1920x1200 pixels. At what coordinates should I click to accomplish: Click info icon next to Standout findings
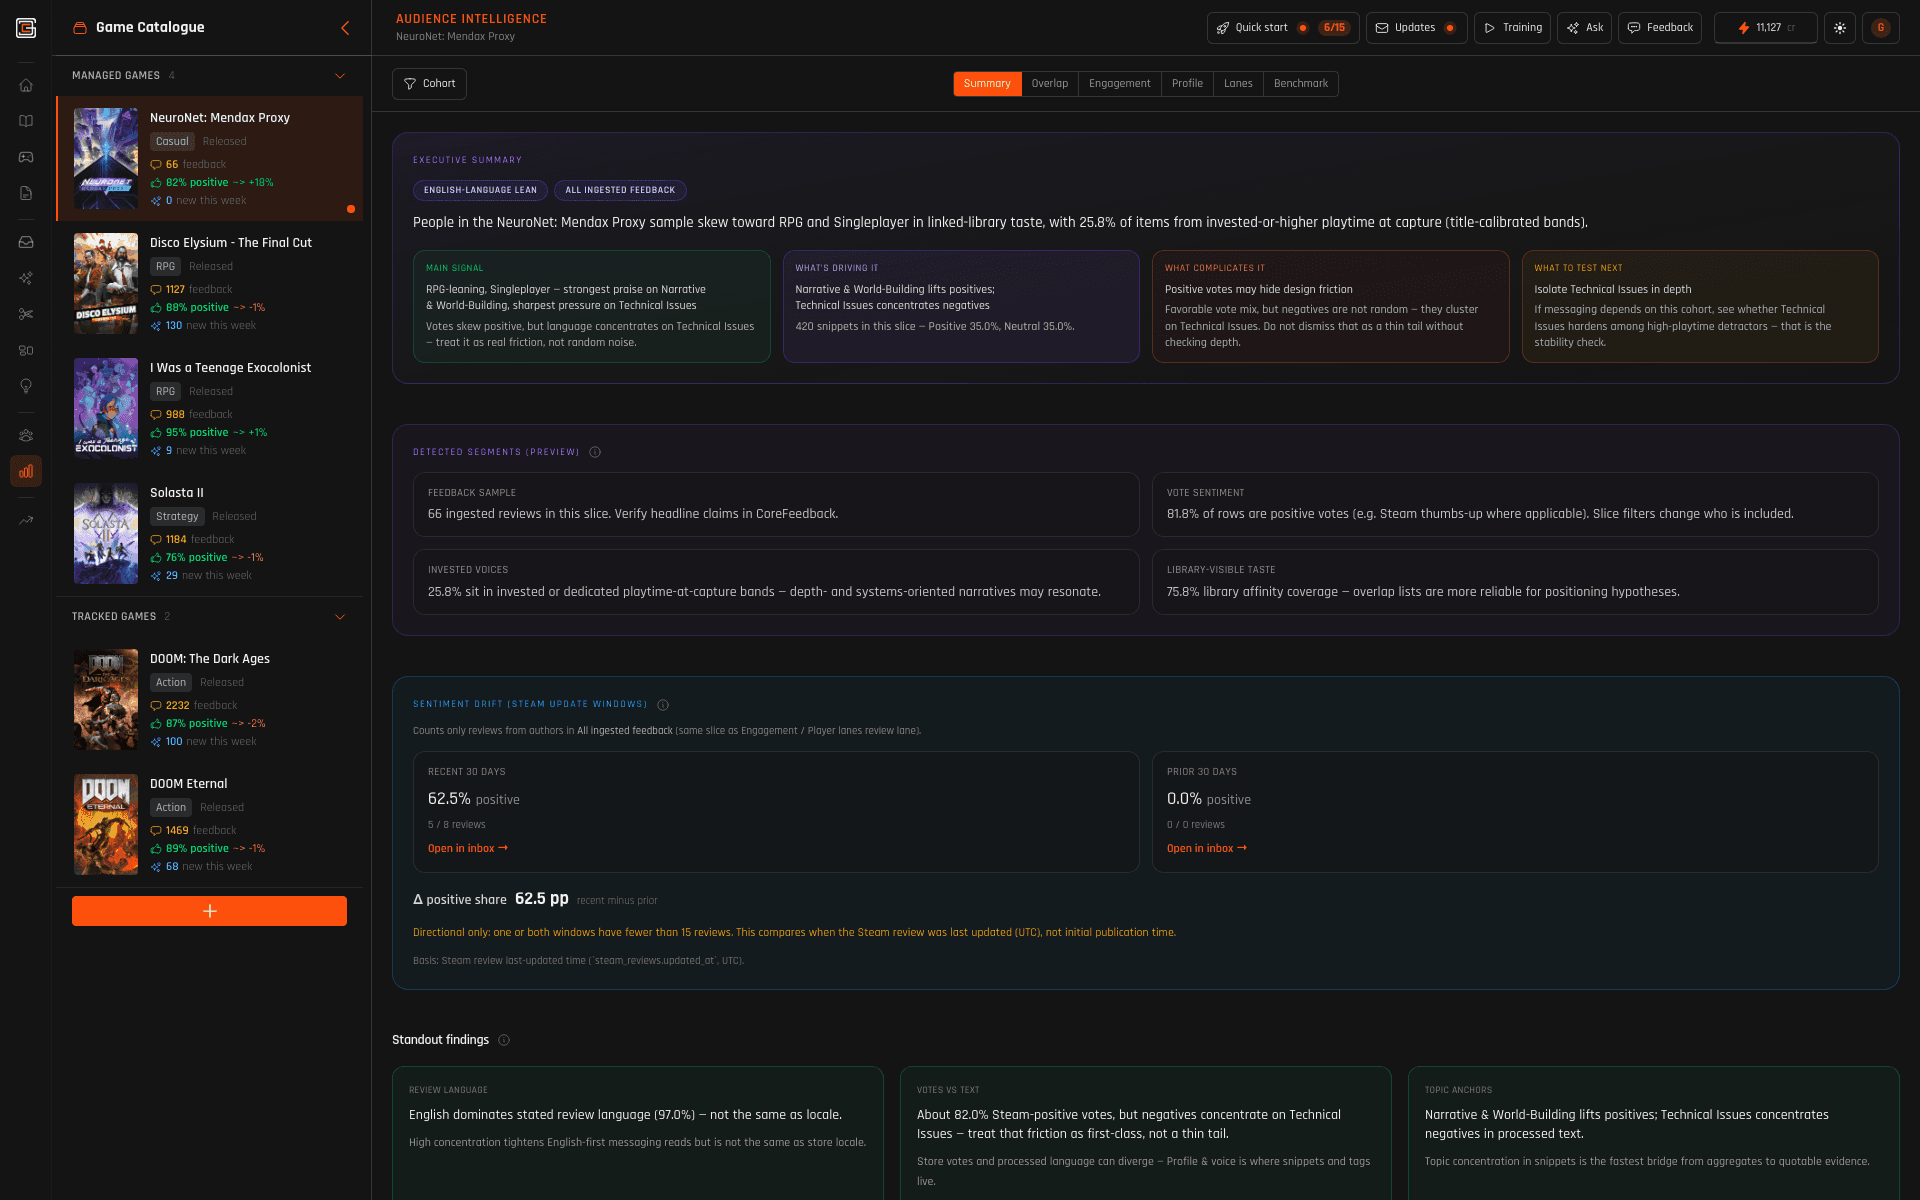pyautogui.click(x=504, y=1040)
